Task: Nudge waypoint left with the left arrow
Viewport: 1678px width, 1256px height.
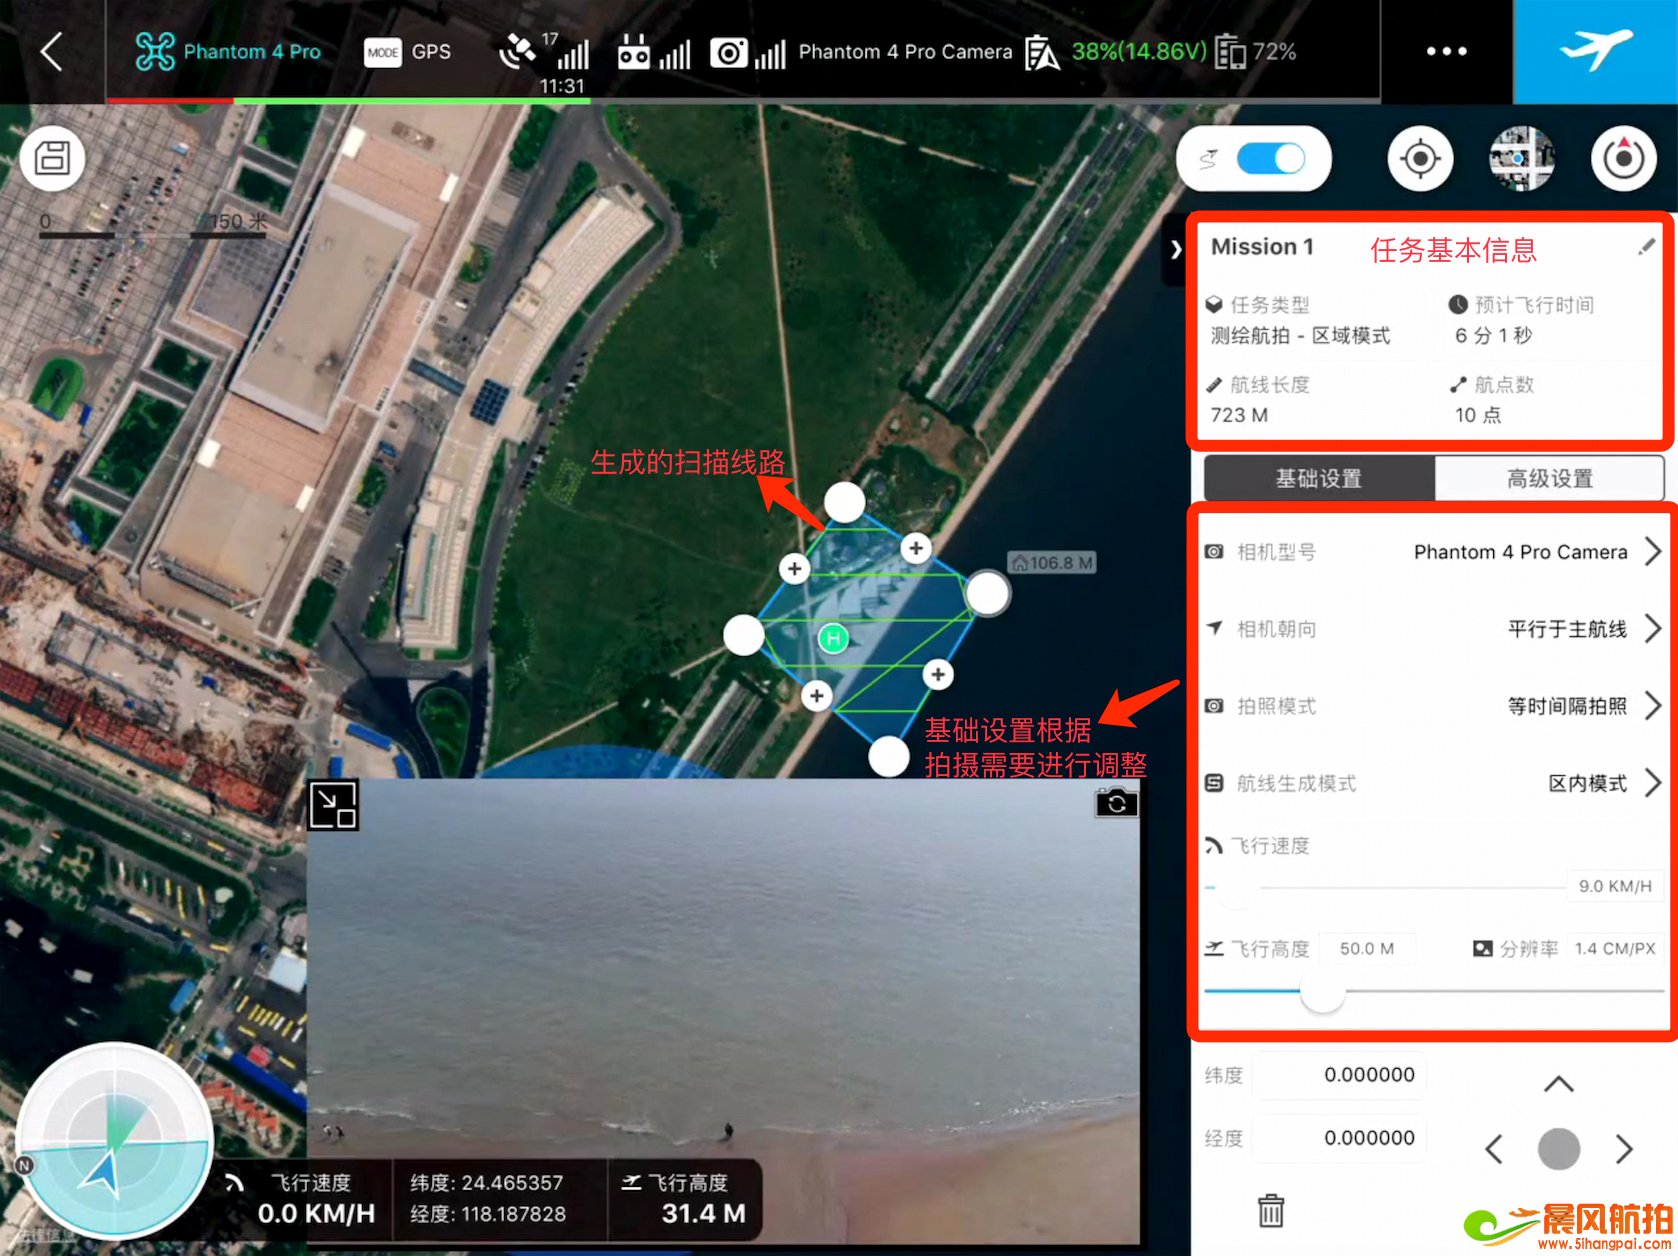Action: [x=1494, y=1149]
